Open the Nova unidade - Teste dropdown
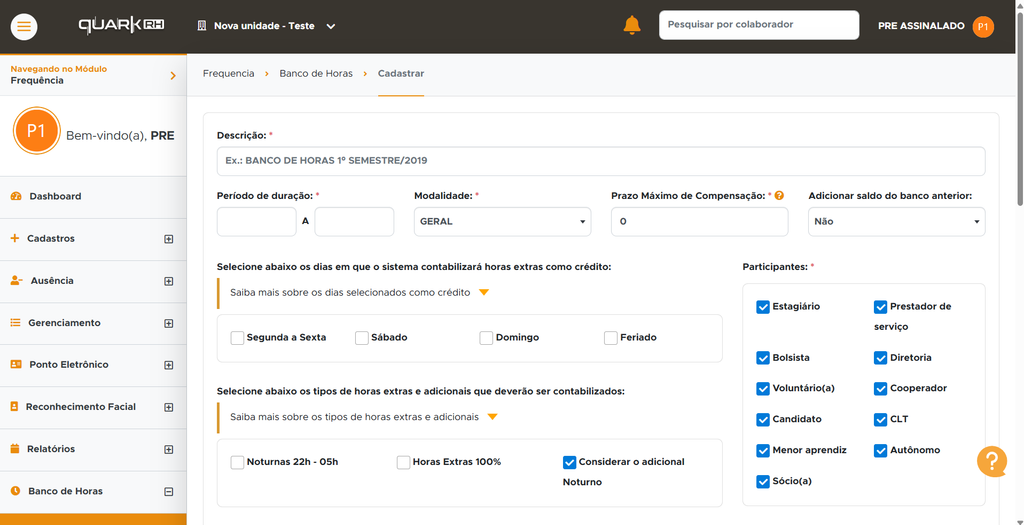Viewport: 1024px width, 525px height. tap(266, 26)
